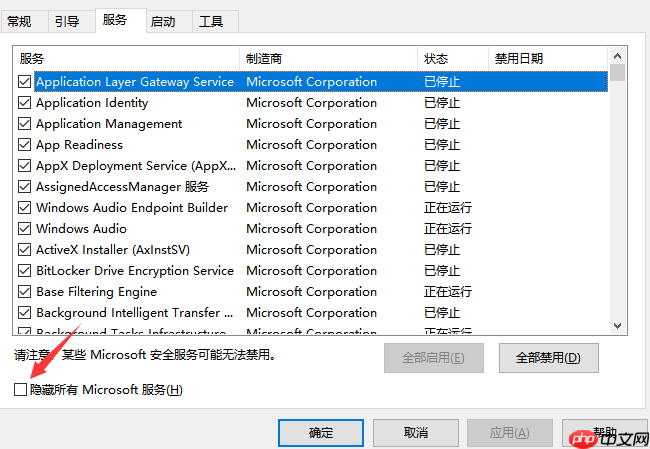This screenshot has height=449, width=650.
Task: Sort by the 状态 column header
Action: tap(453, 58)
